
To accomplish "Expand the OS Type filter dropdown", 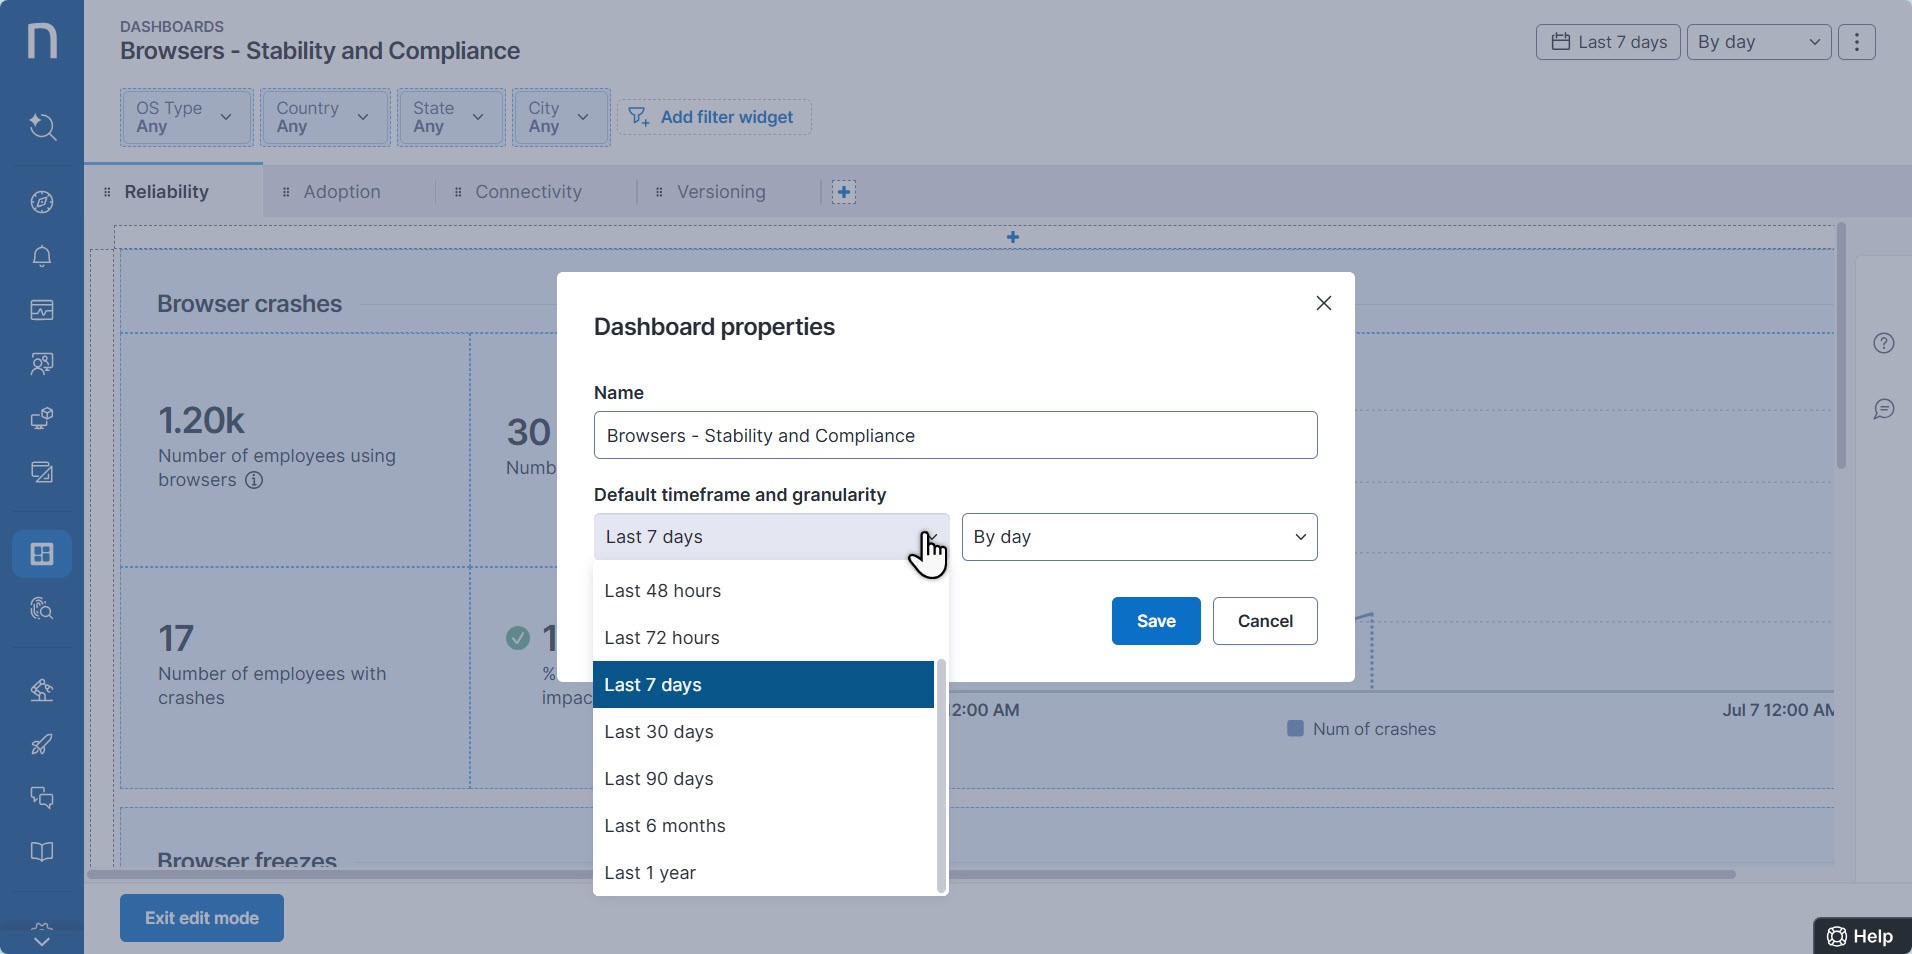I will coord(185,116).
